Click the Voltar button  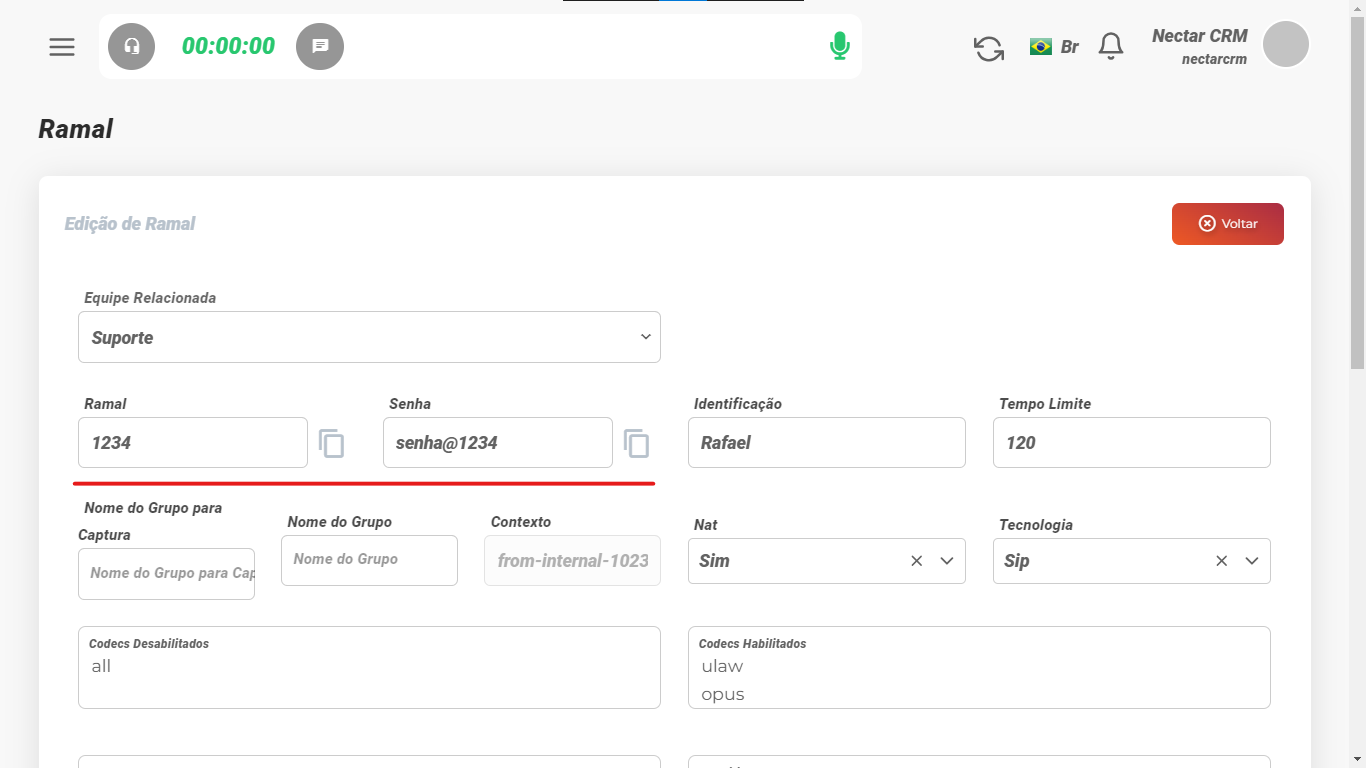click(x=1228, y=224)
